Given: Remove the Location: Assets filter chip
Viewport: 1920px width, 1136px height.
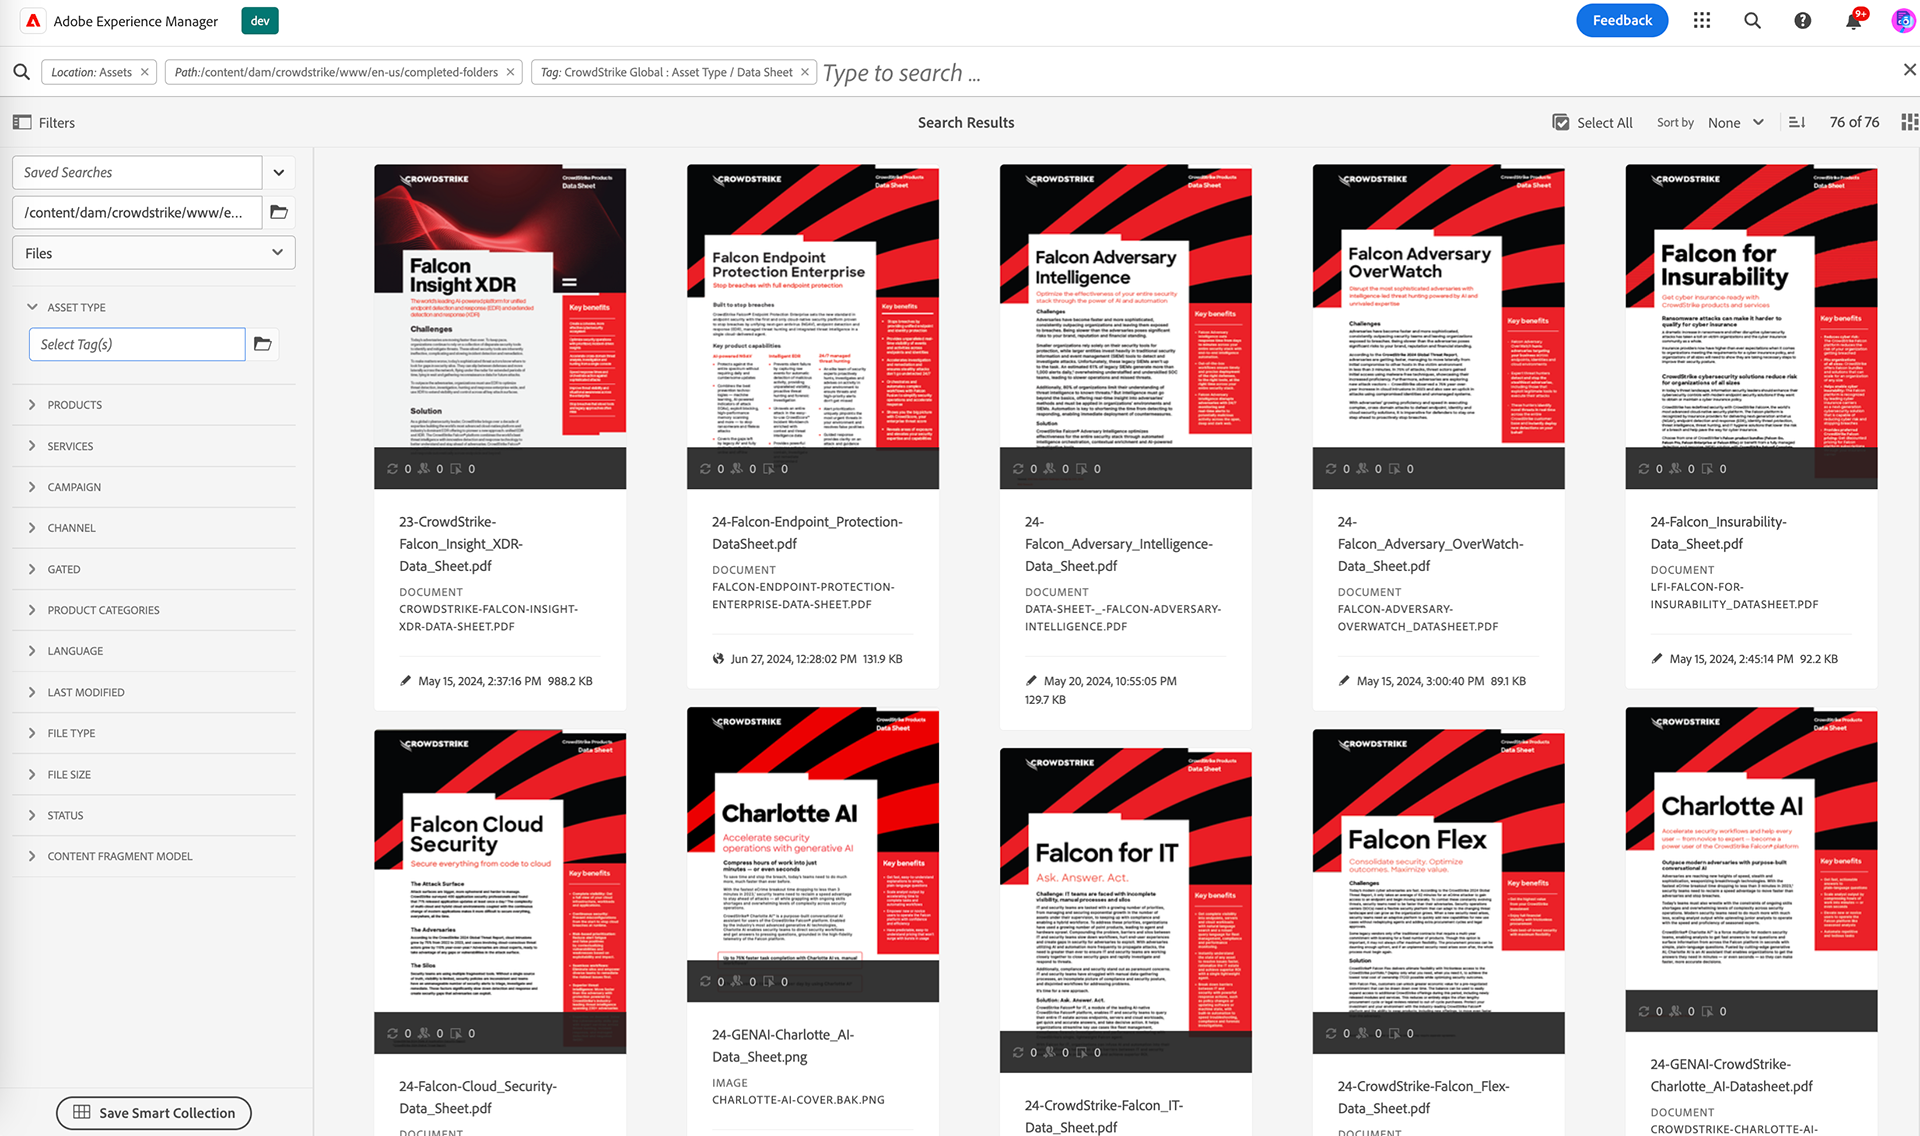Looking at the screenshot, I should click(x=145, y=72).
